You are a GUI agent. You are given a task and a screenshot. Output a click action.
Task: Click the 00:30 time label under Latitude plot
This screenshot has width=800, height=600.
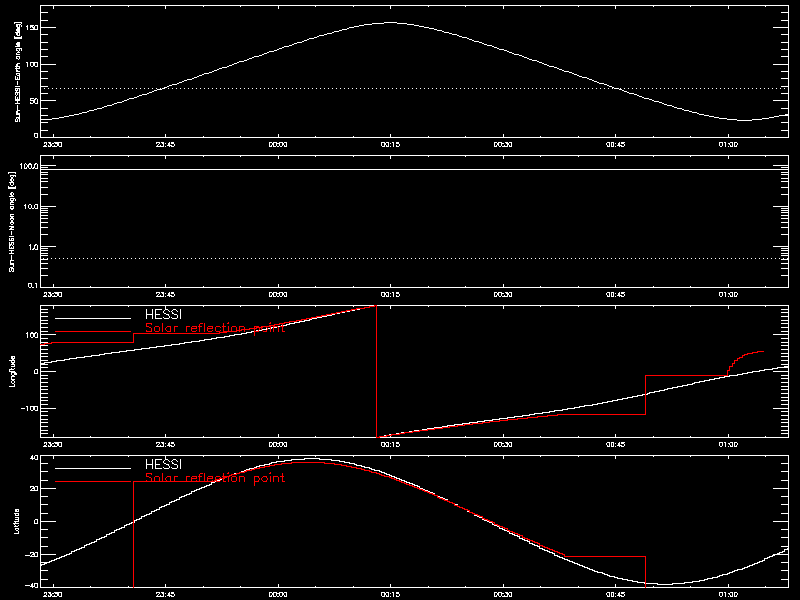(x=503, y=594)
